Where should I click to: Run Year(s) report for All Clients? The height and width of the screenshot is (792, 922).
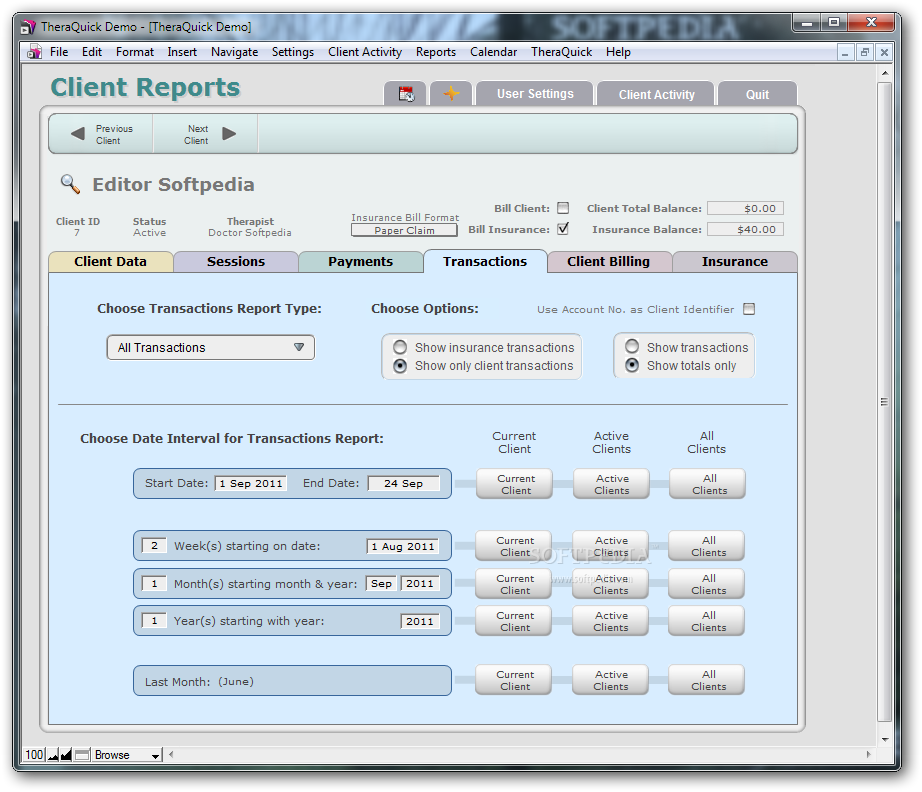tap(707, 621)
